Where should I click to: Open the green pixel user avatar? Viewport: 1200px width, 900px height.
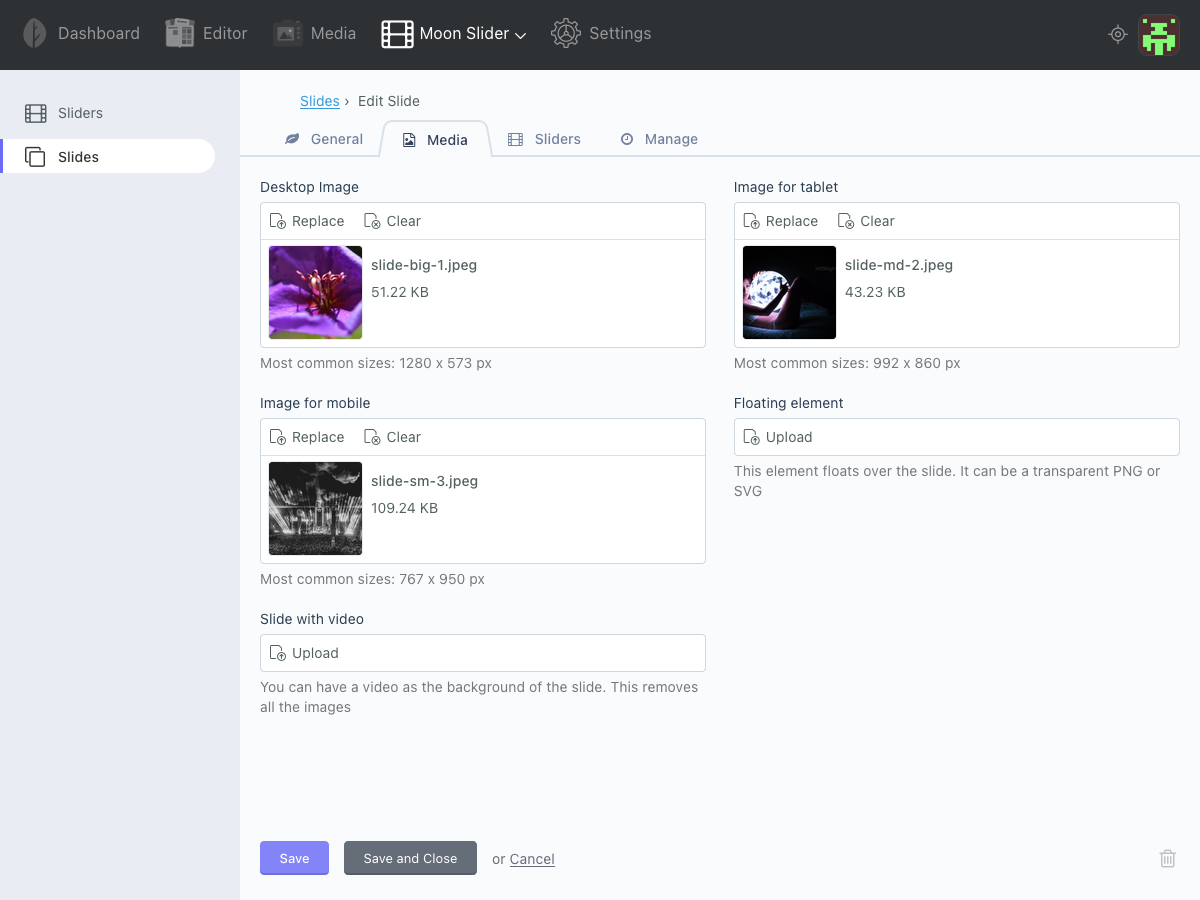coord(1159,35)
